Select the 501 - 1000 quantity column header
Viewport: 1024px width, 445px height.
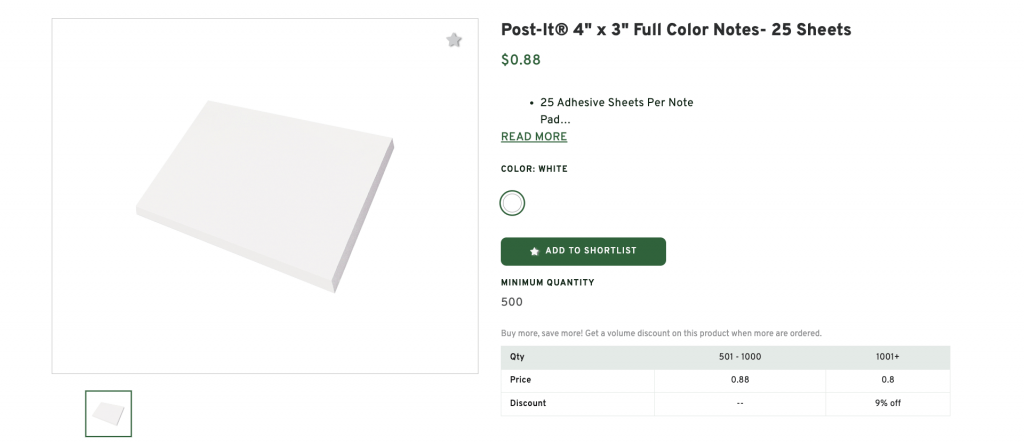click(x=740, y=357)
